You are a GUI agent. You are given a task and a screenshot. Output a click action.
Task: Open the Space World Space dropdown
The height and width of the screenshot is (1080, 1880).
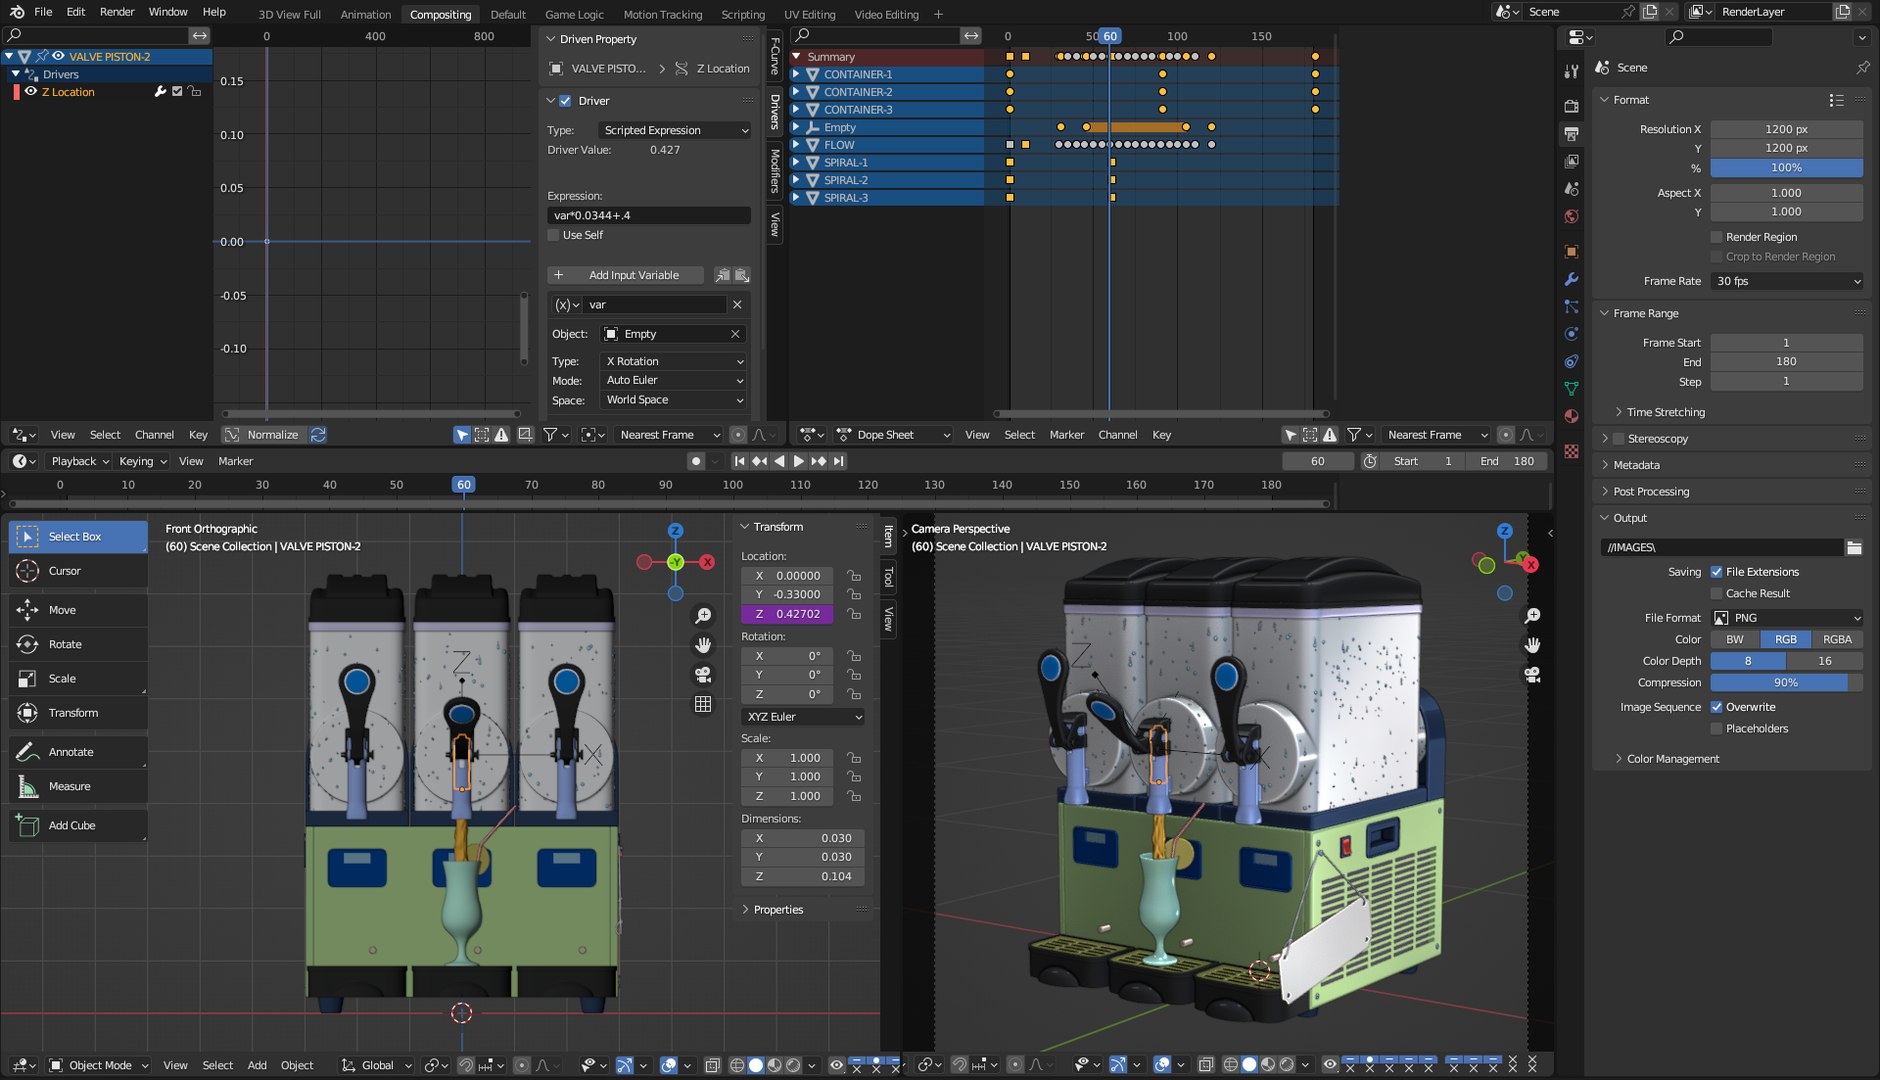tap(674, 400)
